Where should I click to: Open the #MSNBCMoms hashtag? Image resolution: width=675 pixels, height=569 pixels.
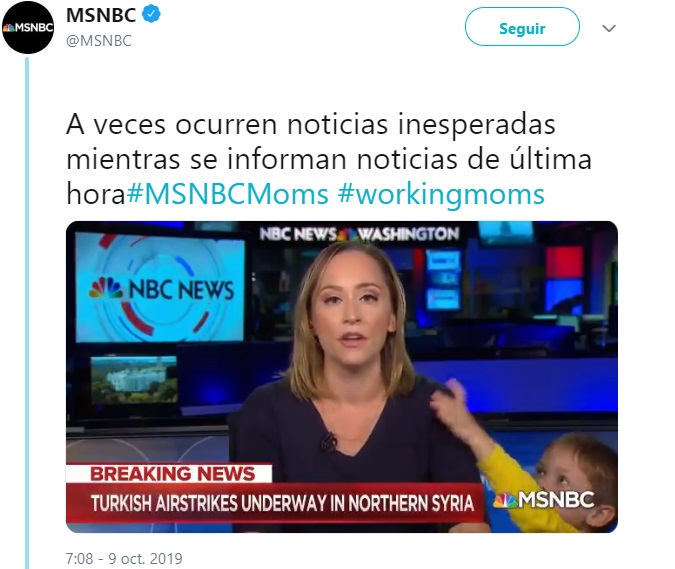coord(227,194)
